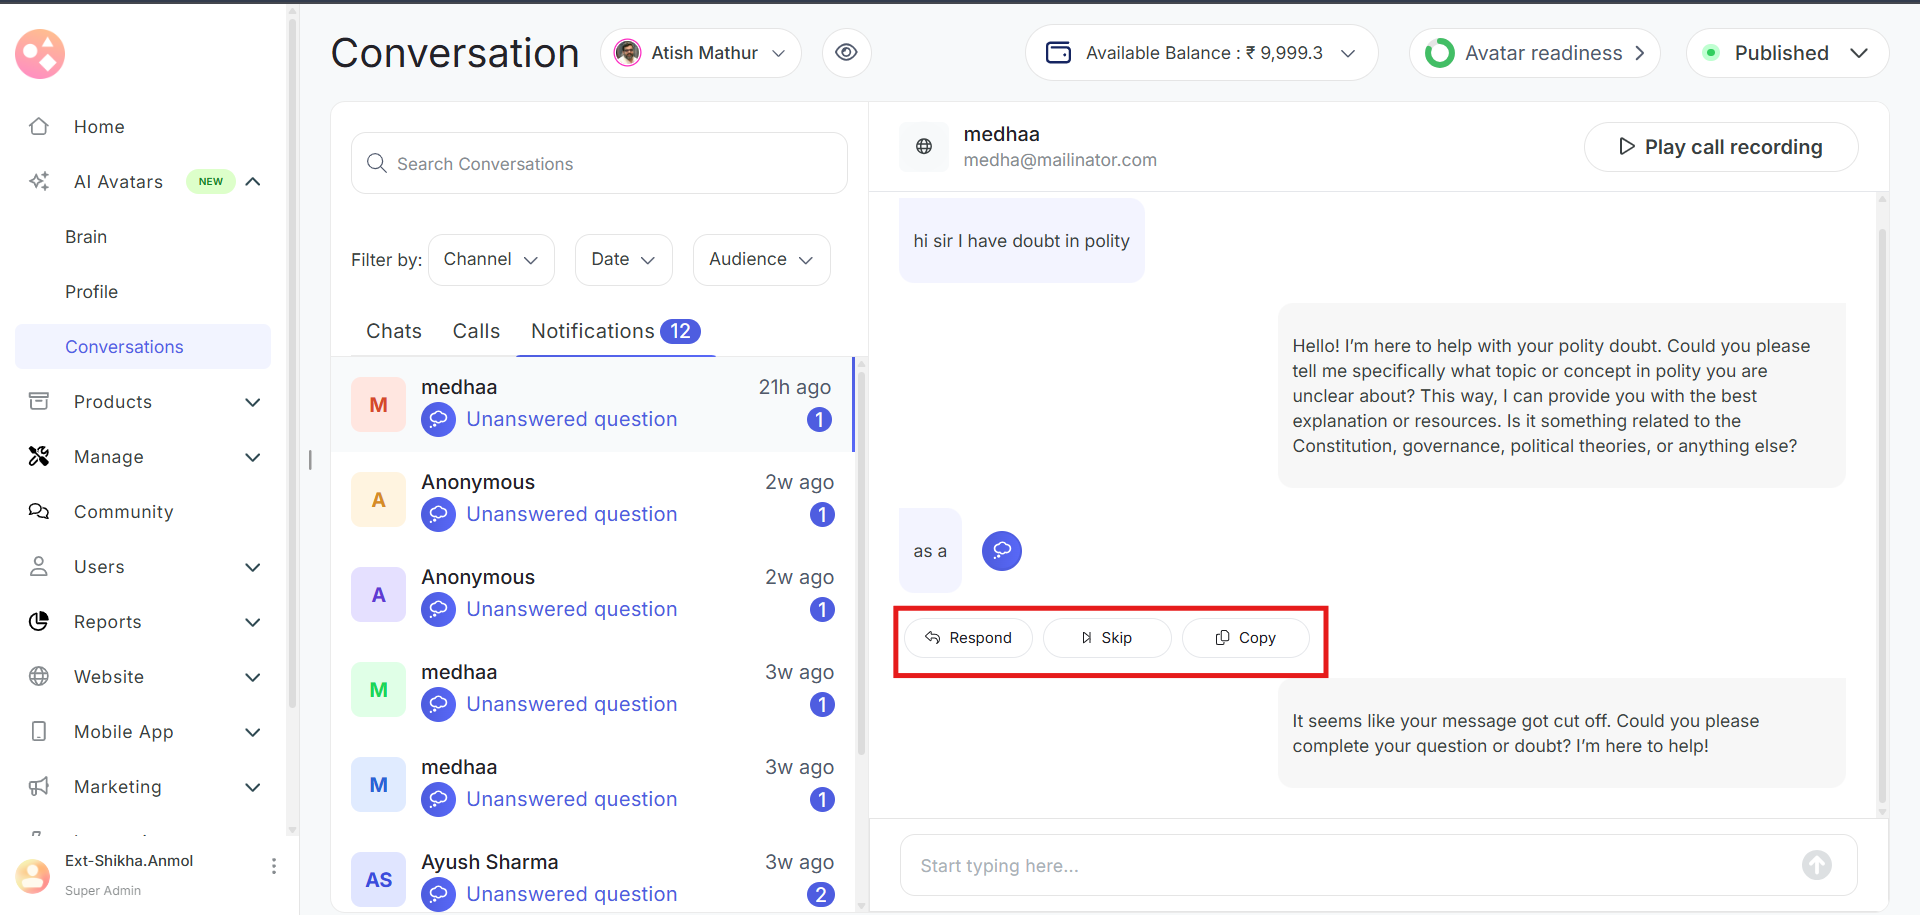Click the send arrow icon in message box
This screenshot has width=1920, height=915.
point(1816,865)
